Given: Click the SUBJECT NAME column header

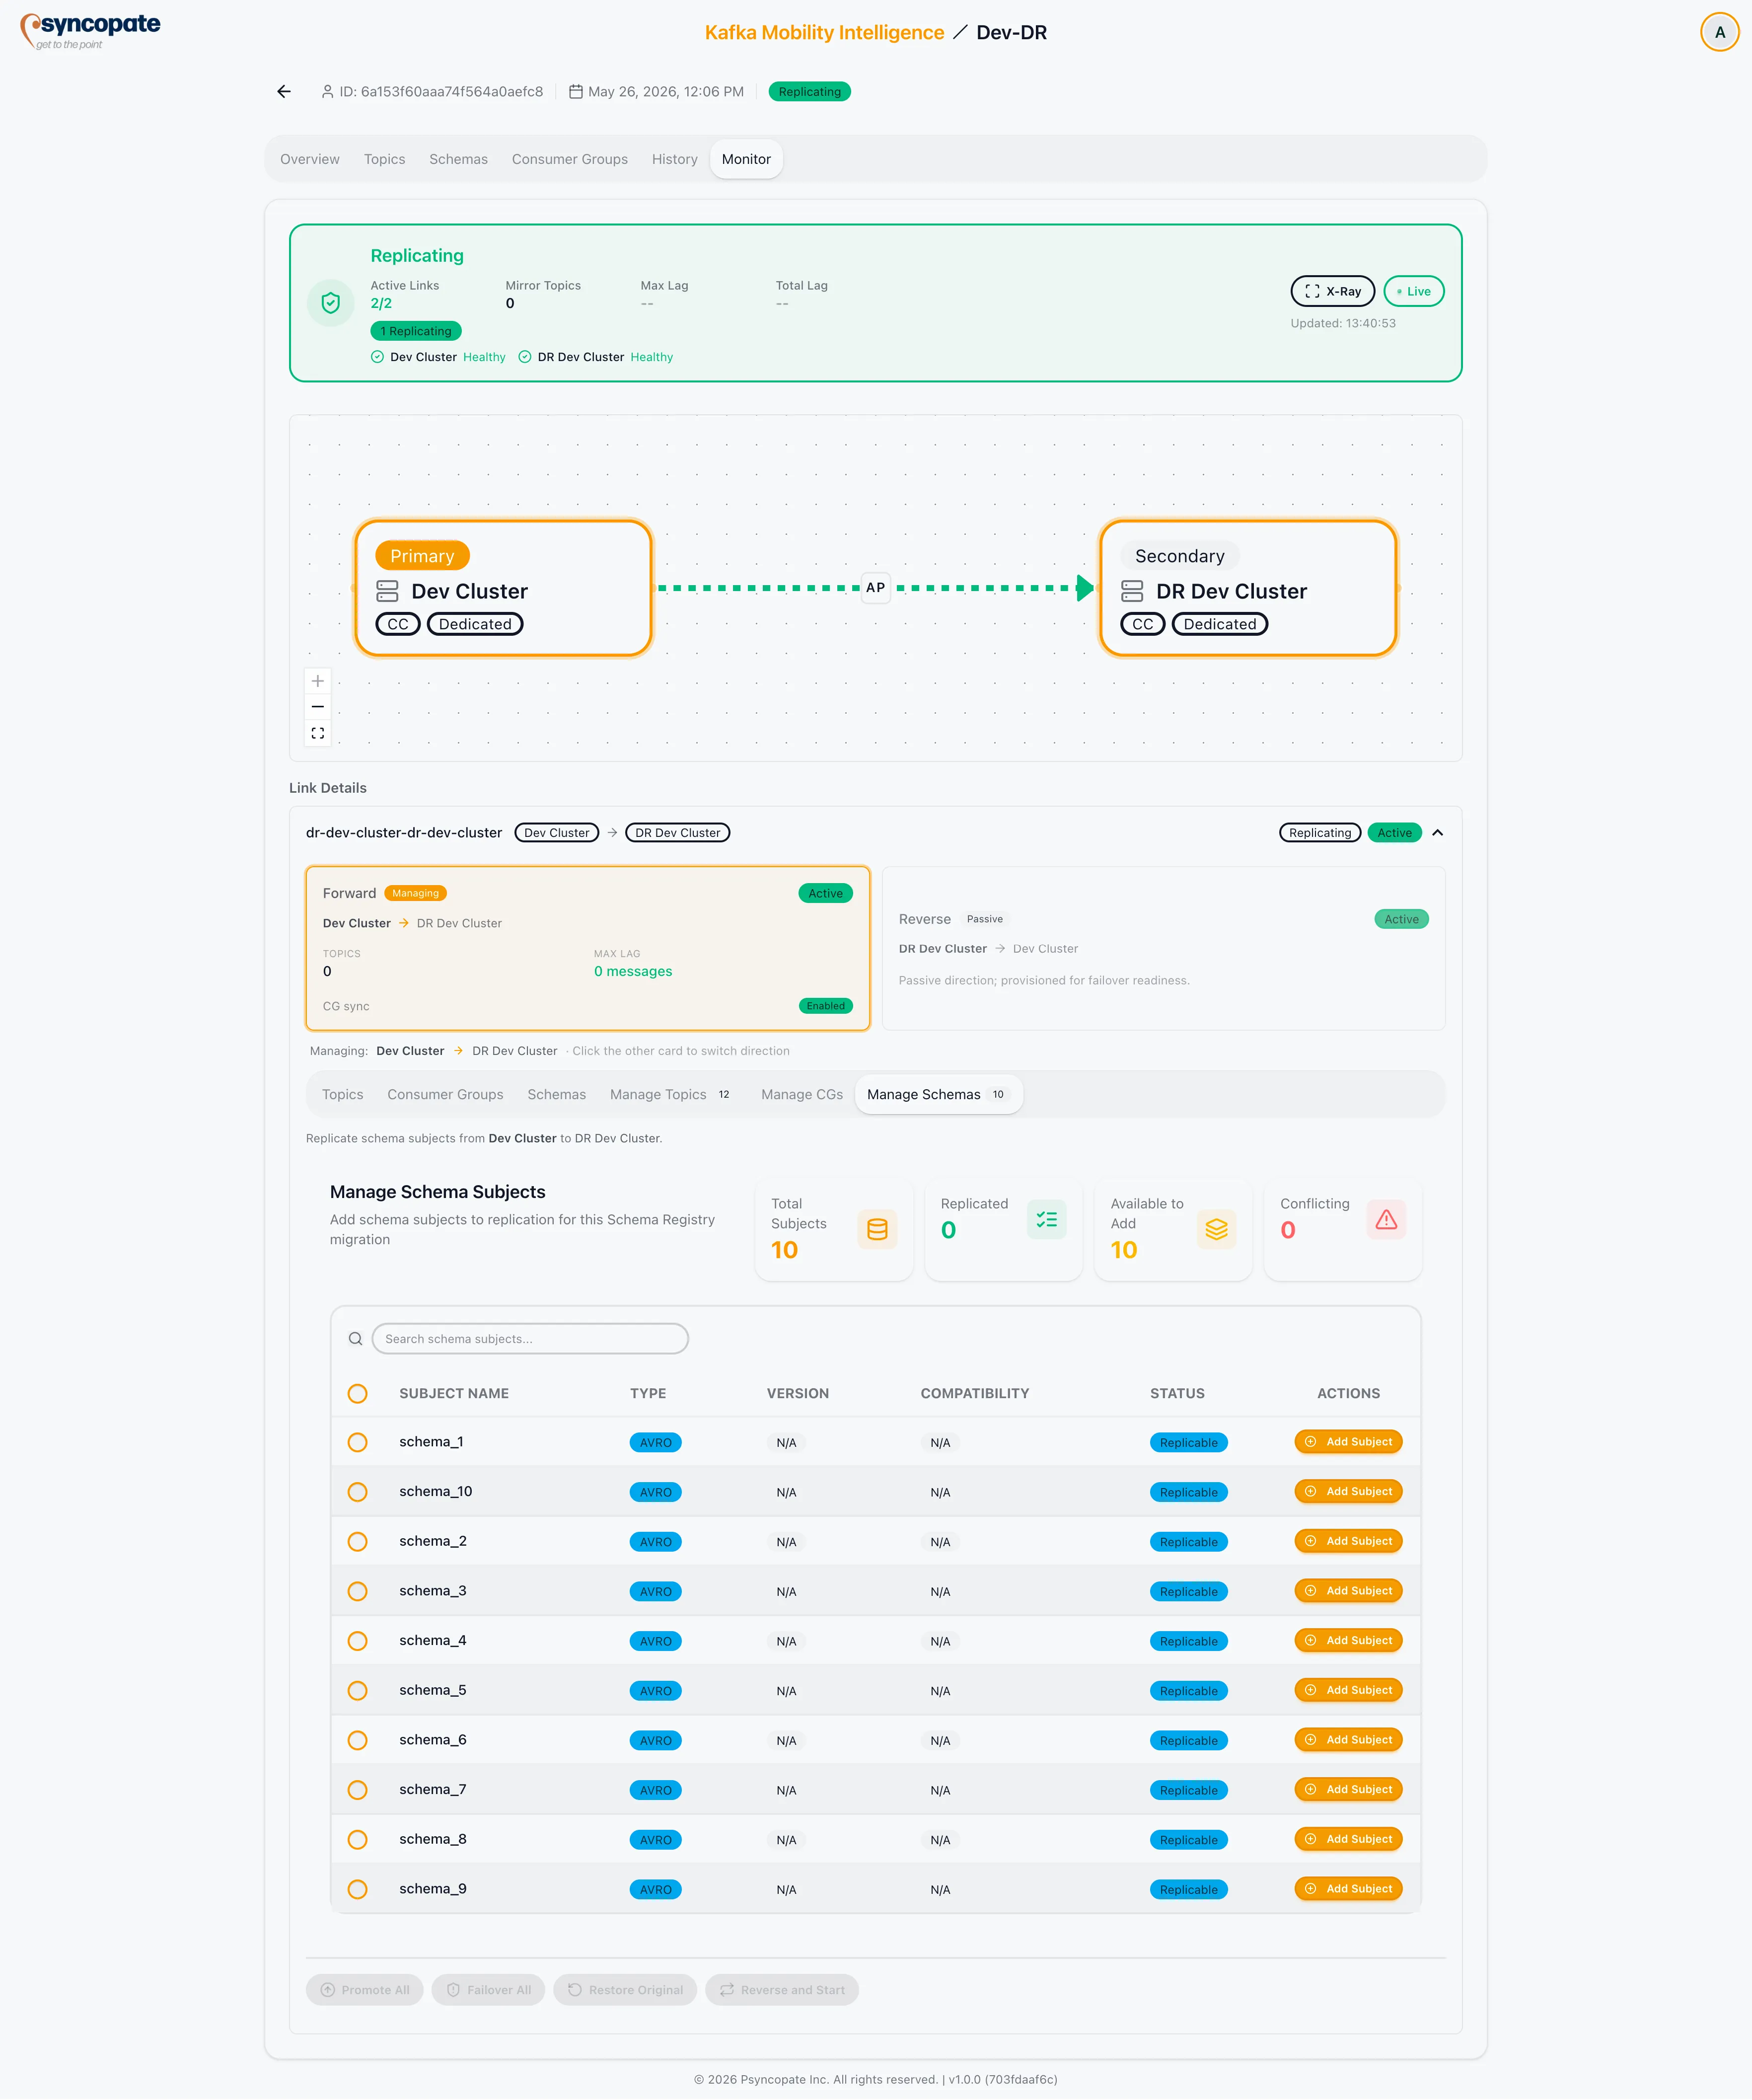Looking at the screenshot, I should 454,1394.
